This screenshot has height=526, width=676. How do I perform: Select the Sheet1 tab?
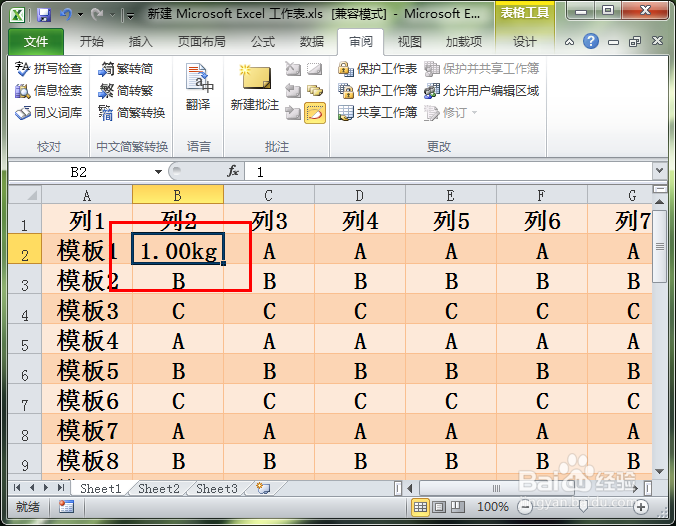[101, 488]
